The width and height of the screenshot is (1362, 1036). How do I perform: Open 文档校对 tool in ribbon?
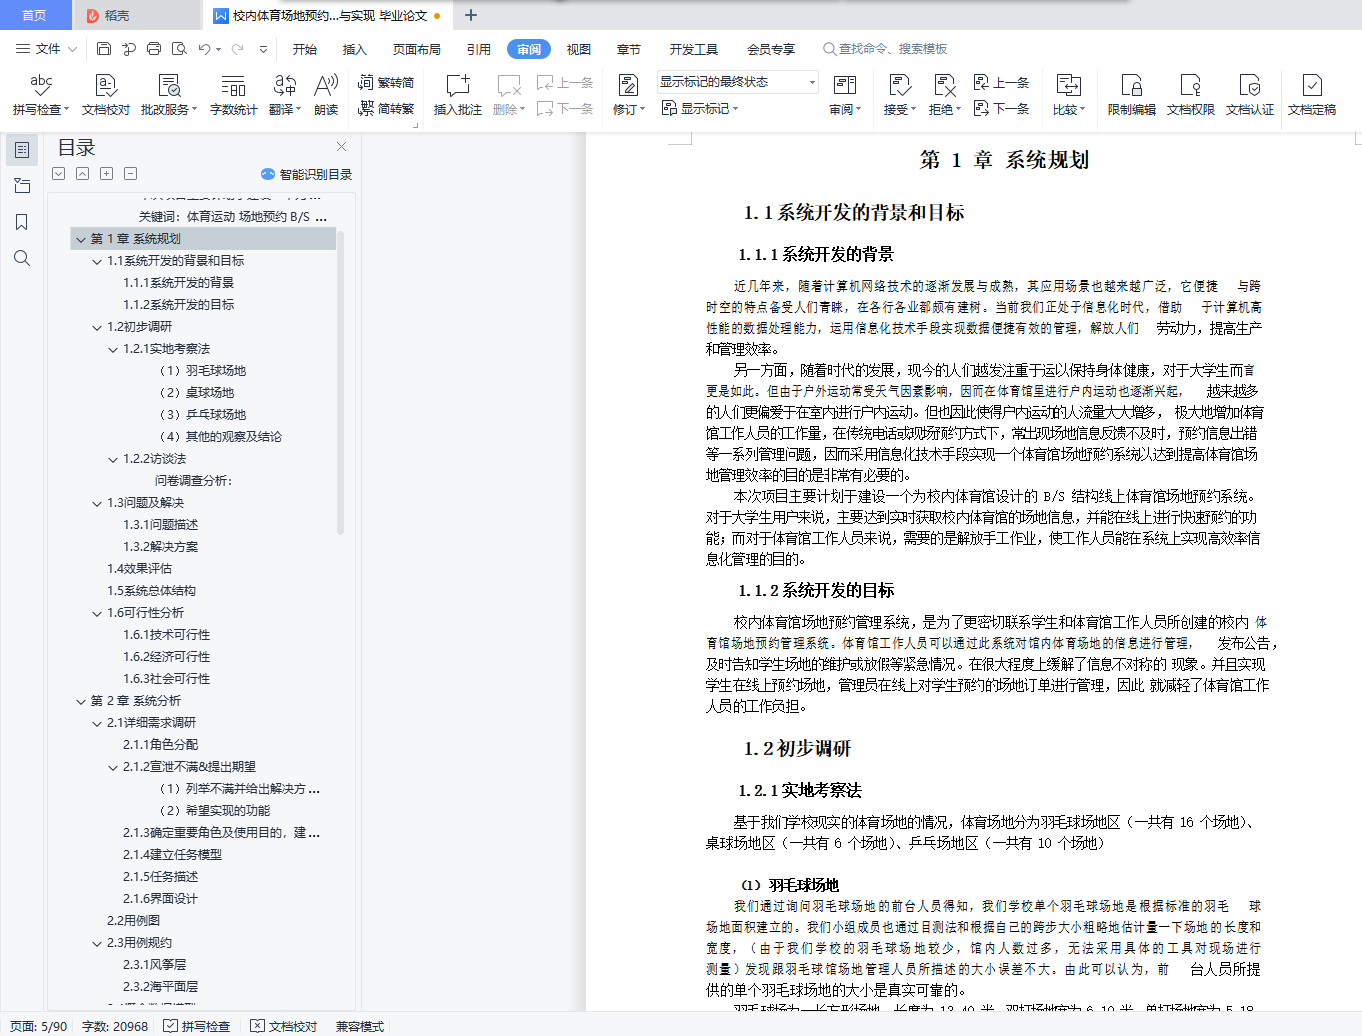pyautogui.click(x=106, y=94)
